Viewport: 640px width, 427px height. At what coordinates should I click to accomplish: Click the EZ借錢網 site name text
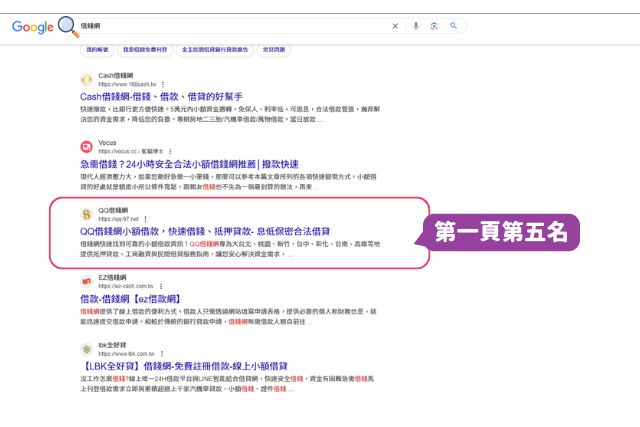[x=112, y=278]
